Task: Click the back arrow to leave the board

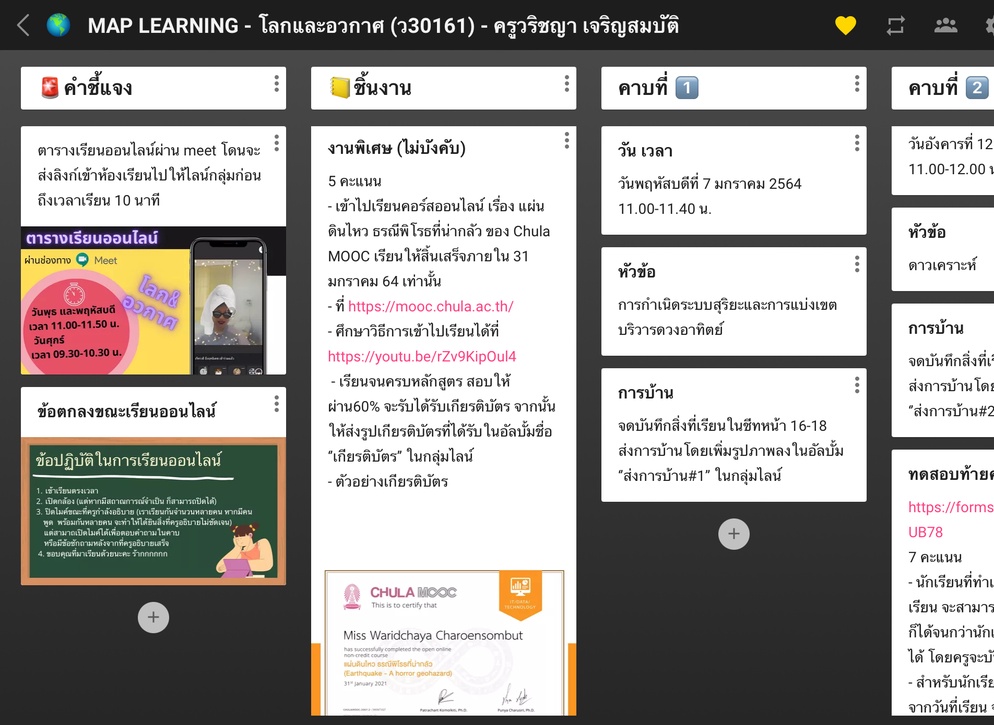Action: [x=21, y=24]
